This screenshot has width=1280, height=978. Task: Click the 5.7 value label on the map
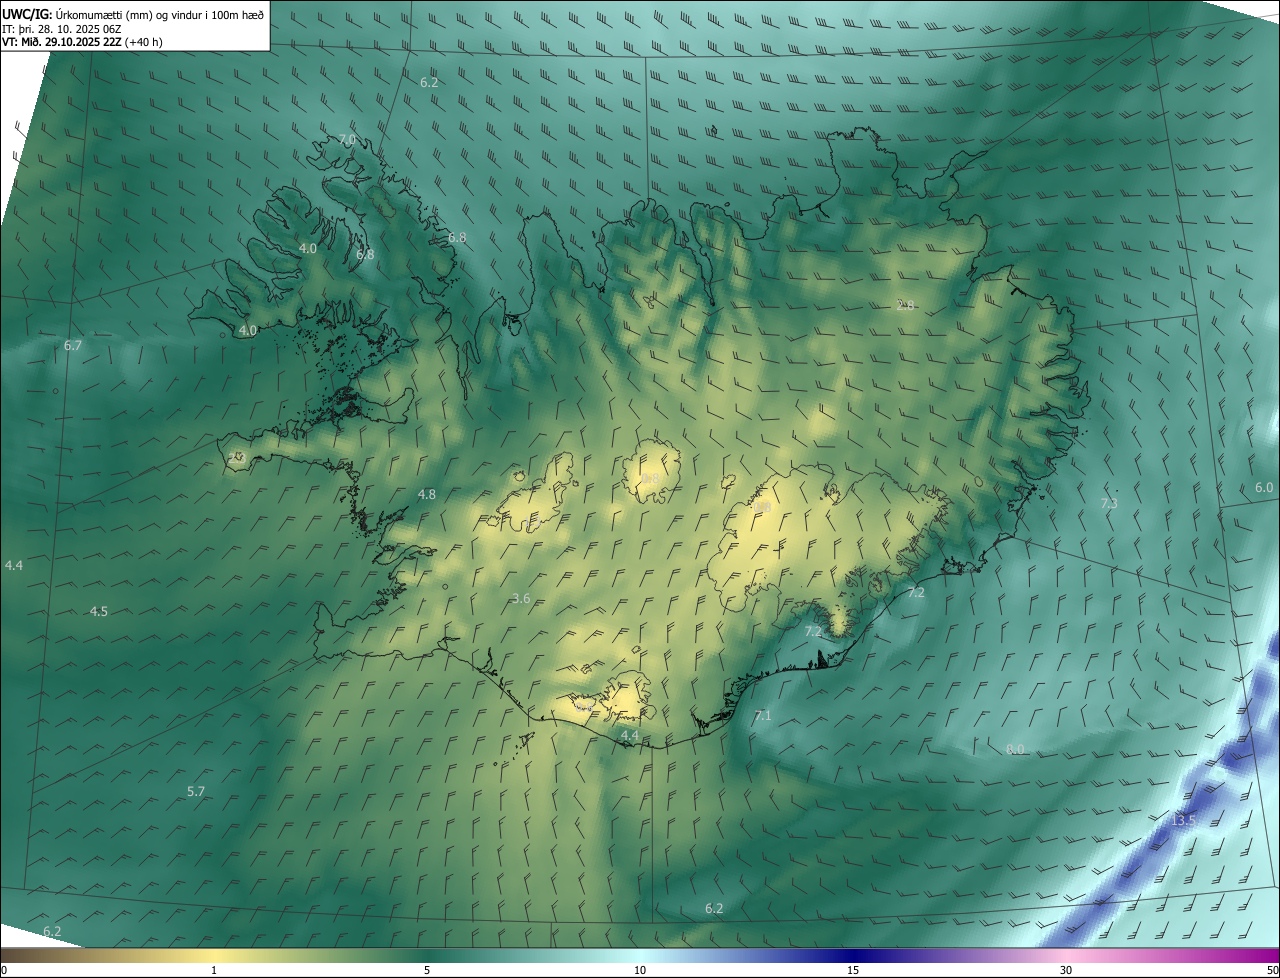coord(196,791)
